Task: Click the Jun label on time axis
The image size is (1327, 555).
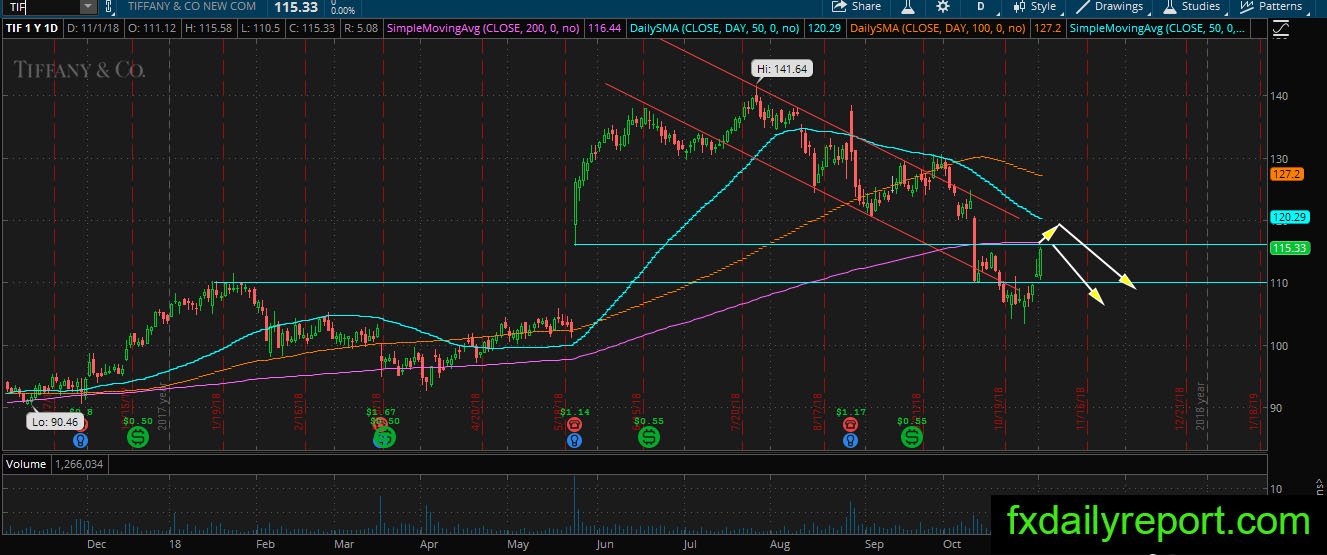Action: [x=604, y=544]
